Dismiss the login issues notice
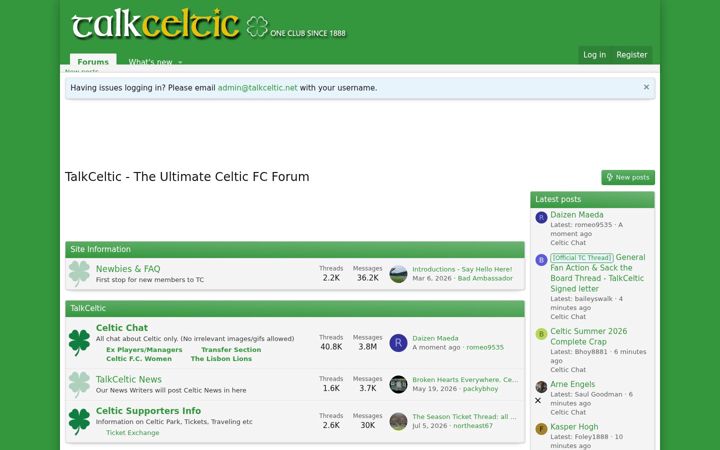The height and width of the screenshot is (450, 720). pyautogui.click(x=646, y=87)
